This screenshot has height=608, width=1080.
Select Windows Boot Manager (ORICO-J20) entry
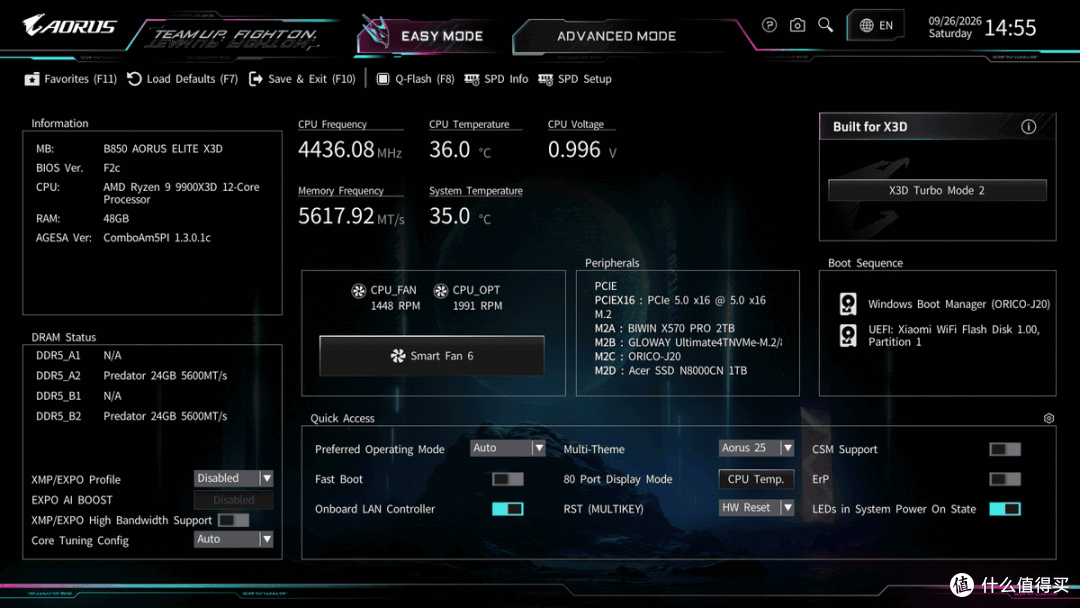[x=959, y=304]
